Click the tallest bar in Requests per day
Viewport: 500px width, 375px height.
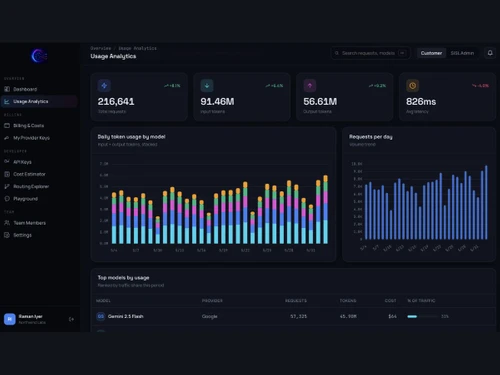coord(486,202)
